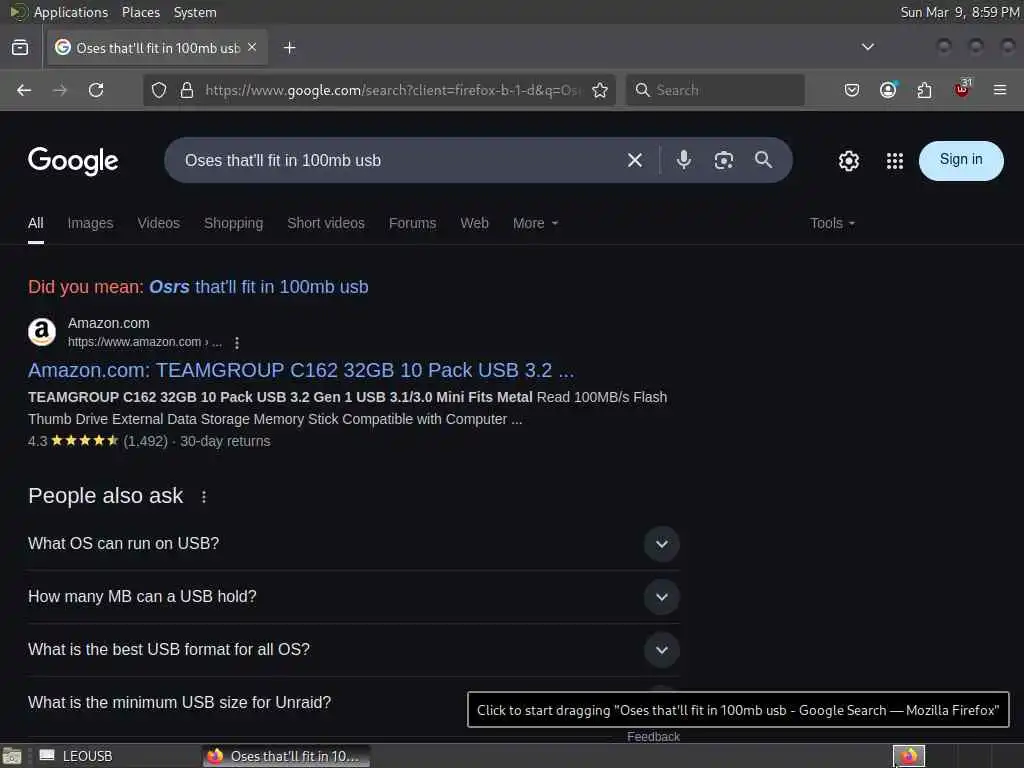The image size is (1024, 768).
Task: Open Google quick settings gear
Action: [848, 161]
